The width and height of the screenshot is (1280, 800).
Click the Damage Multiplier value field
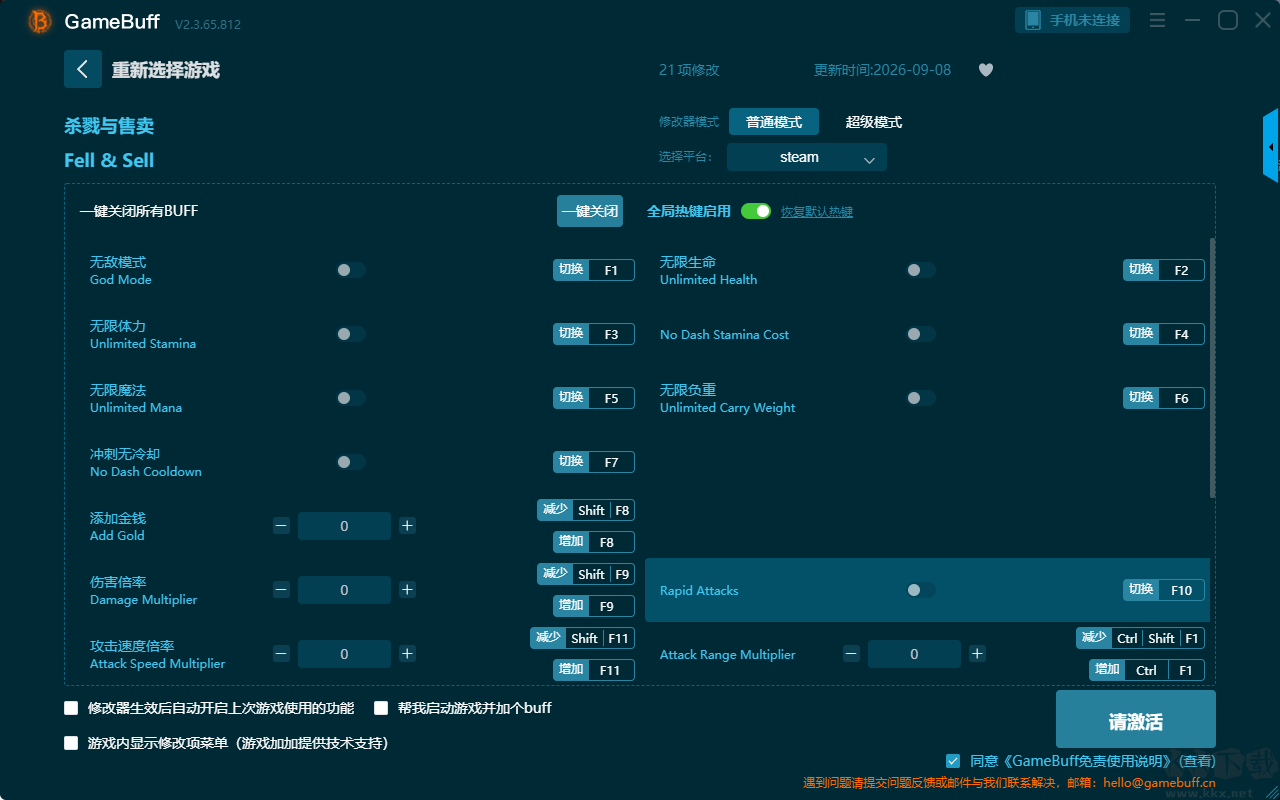345,590
